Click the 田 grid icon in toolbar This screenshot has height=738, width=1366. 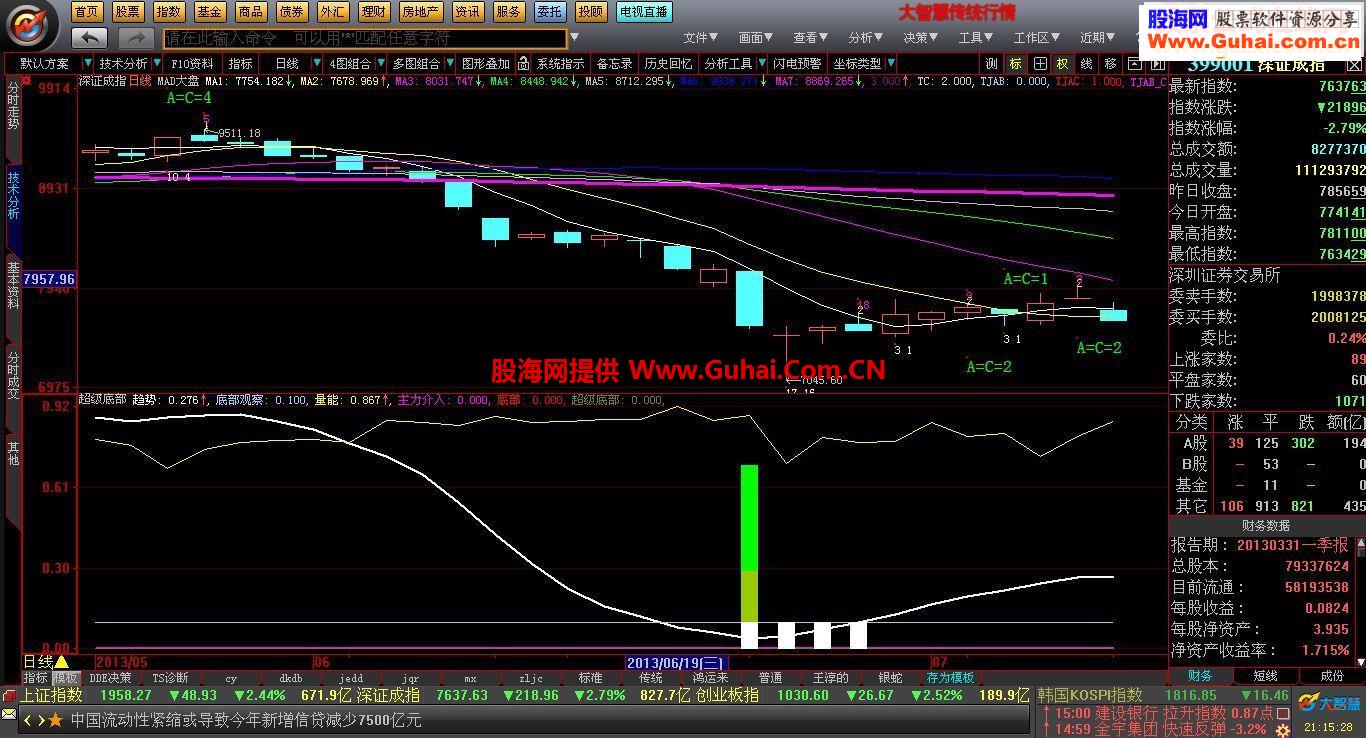point(1039,63)
